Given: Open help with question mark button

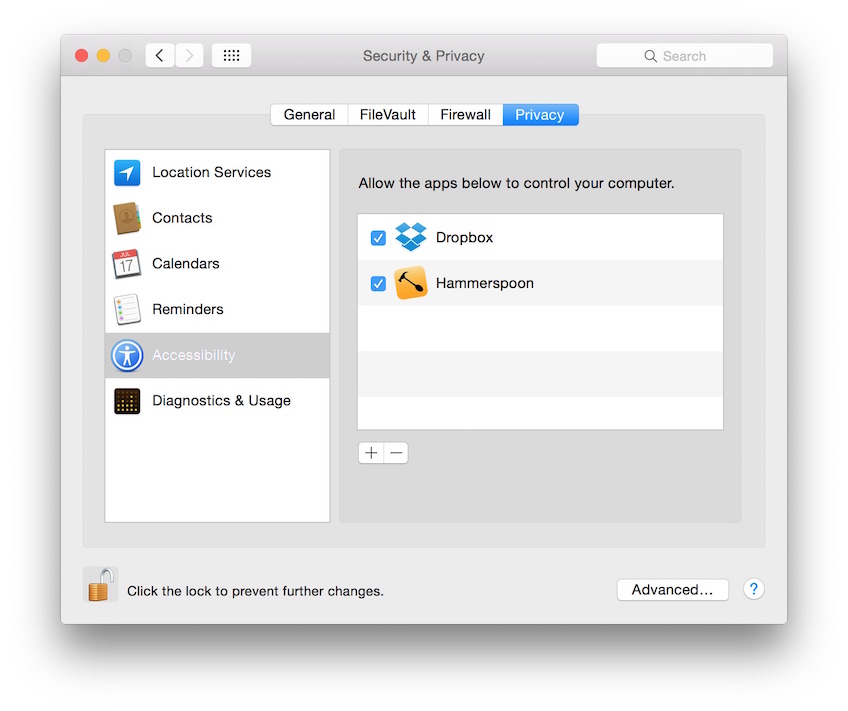Looking at the screenshot, I should [754, 589].
